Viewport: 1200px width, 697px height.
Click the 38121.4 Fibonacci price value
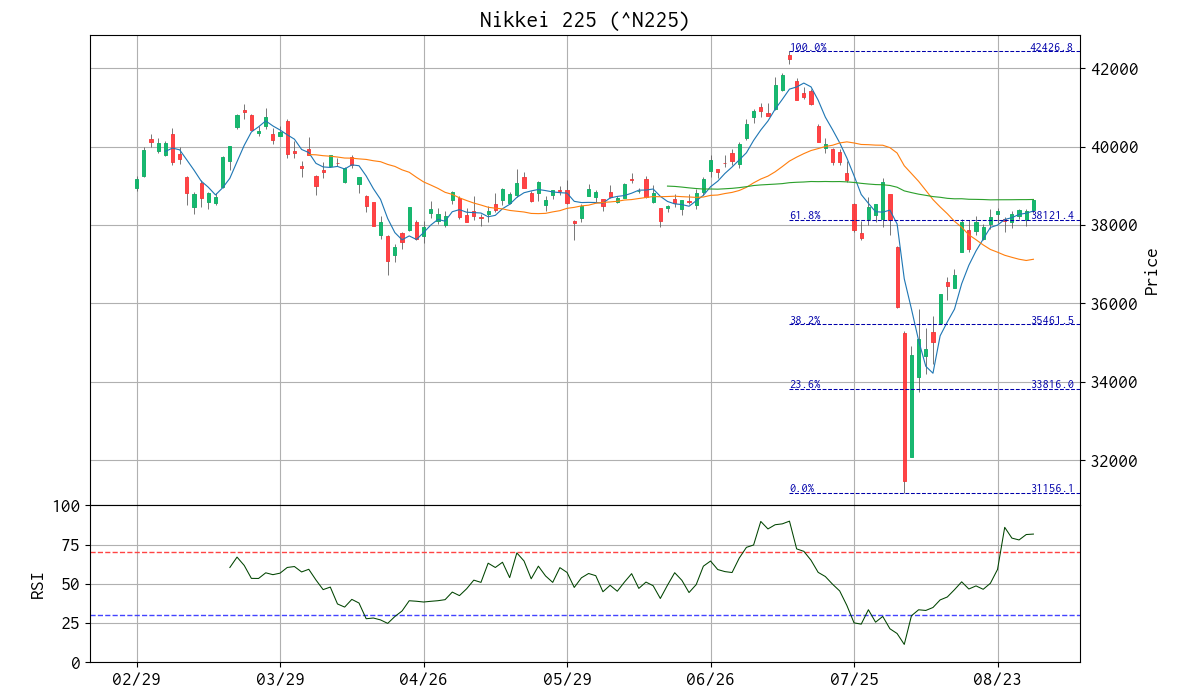tap(1052, 215)
